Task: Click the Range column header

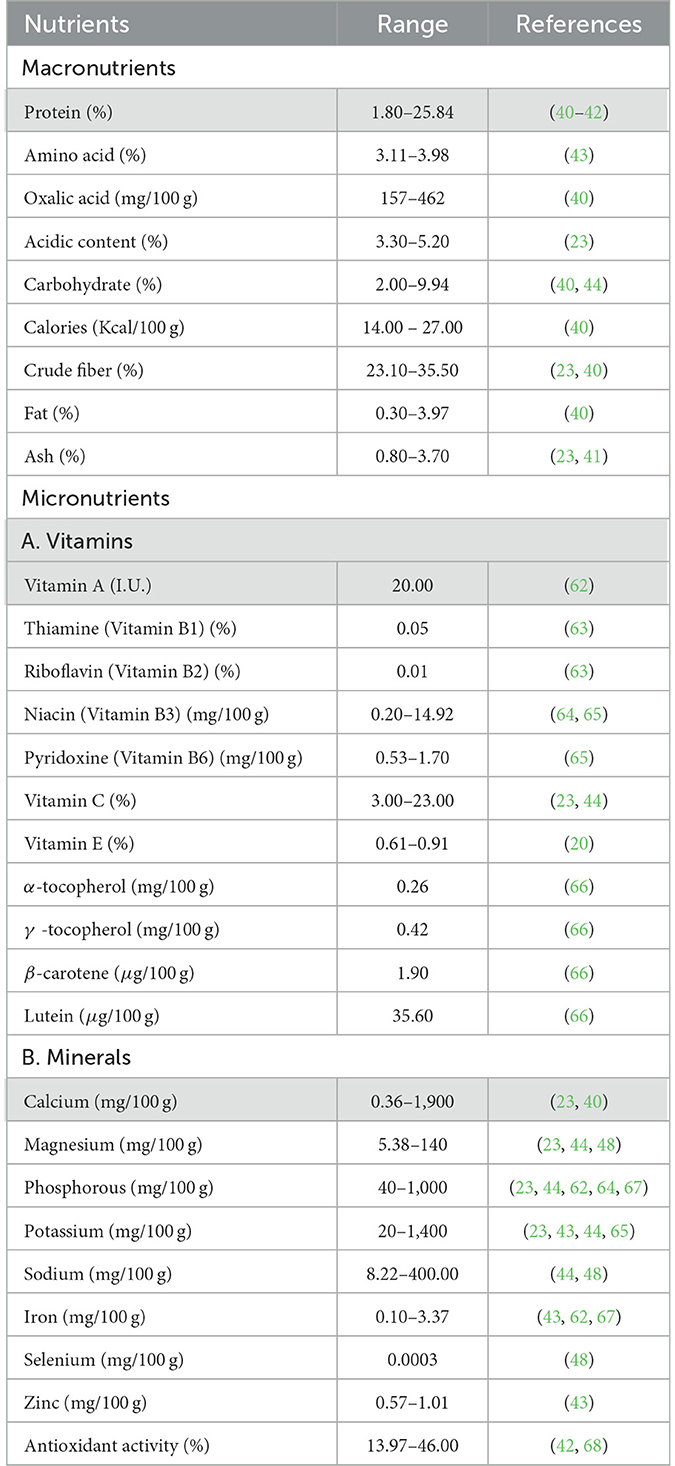Action: tap(411, 23)
